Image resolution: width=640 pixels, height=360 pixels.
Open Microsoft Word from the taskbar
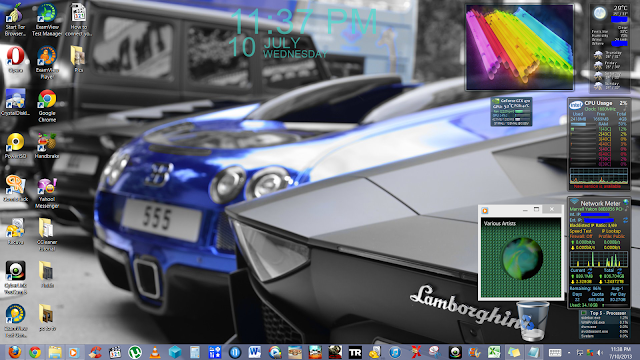255,352
